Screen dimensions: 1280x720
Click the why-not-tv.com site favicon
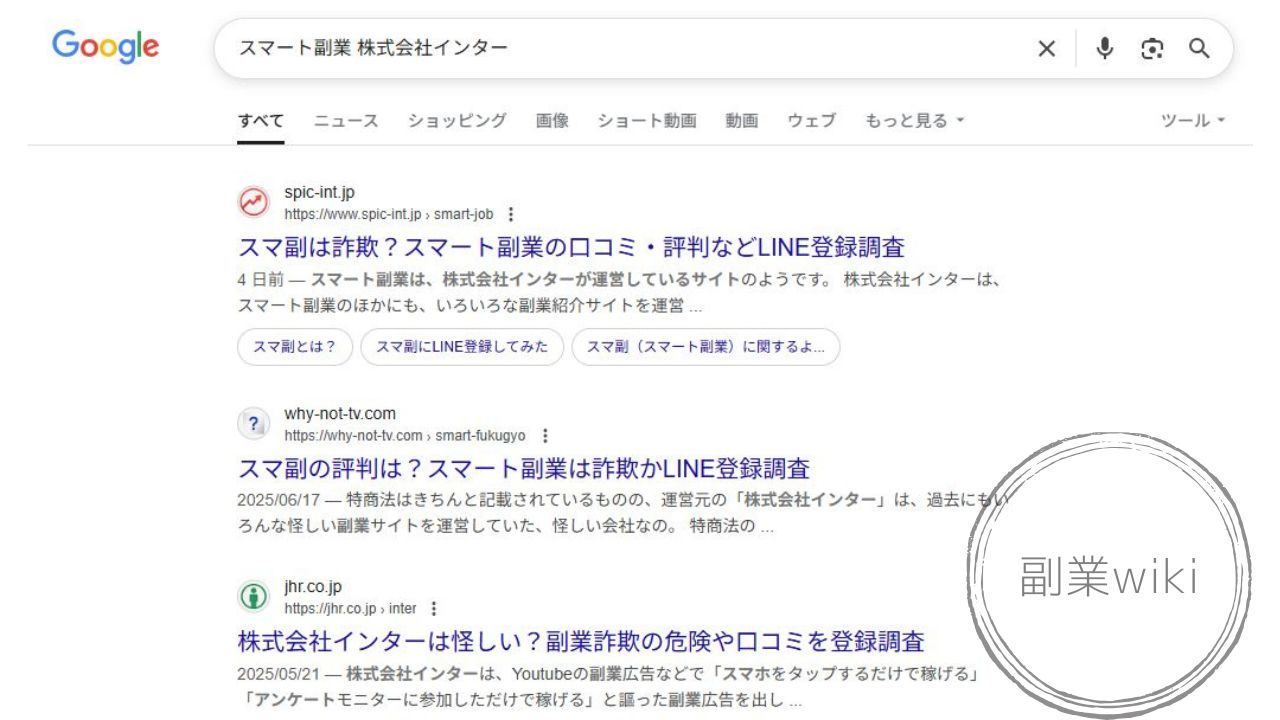click(254, 424)
